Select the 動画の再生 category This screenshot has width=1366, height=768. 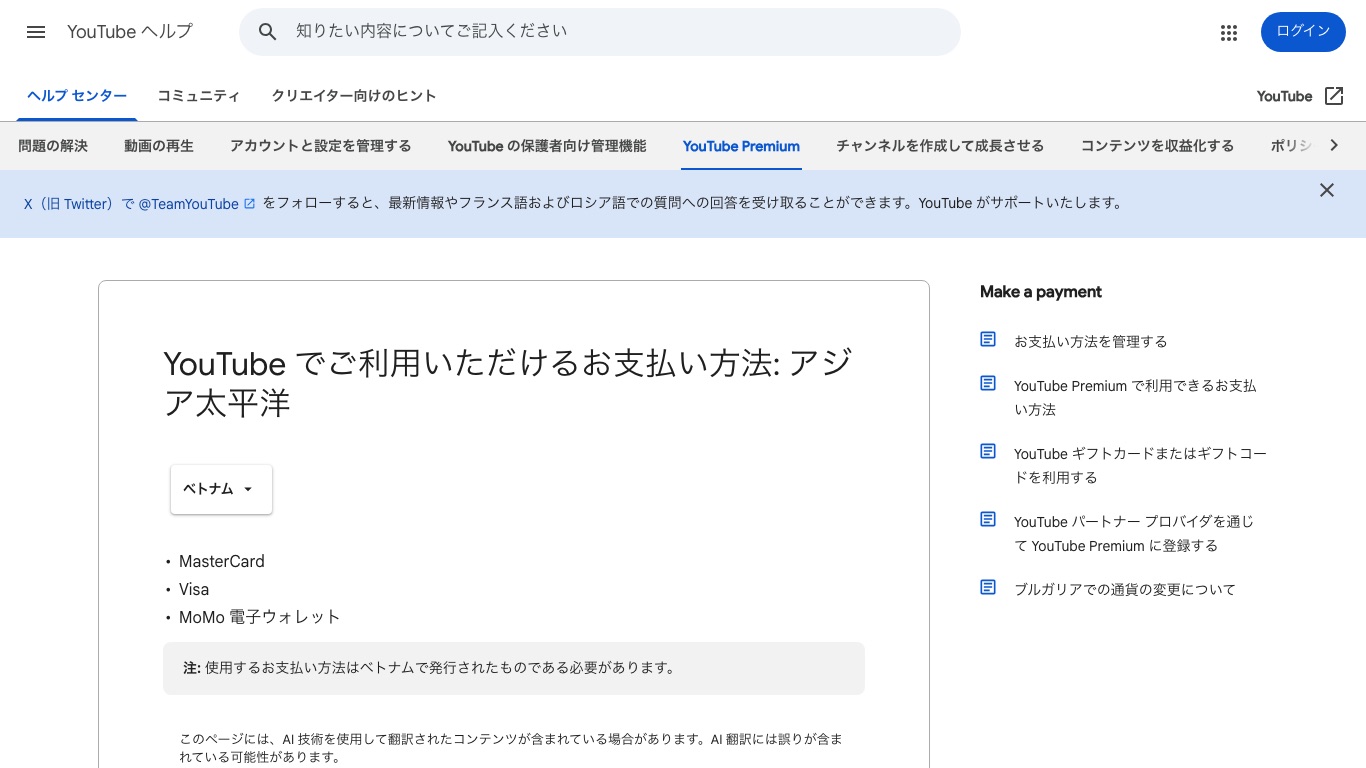(159, 146)
